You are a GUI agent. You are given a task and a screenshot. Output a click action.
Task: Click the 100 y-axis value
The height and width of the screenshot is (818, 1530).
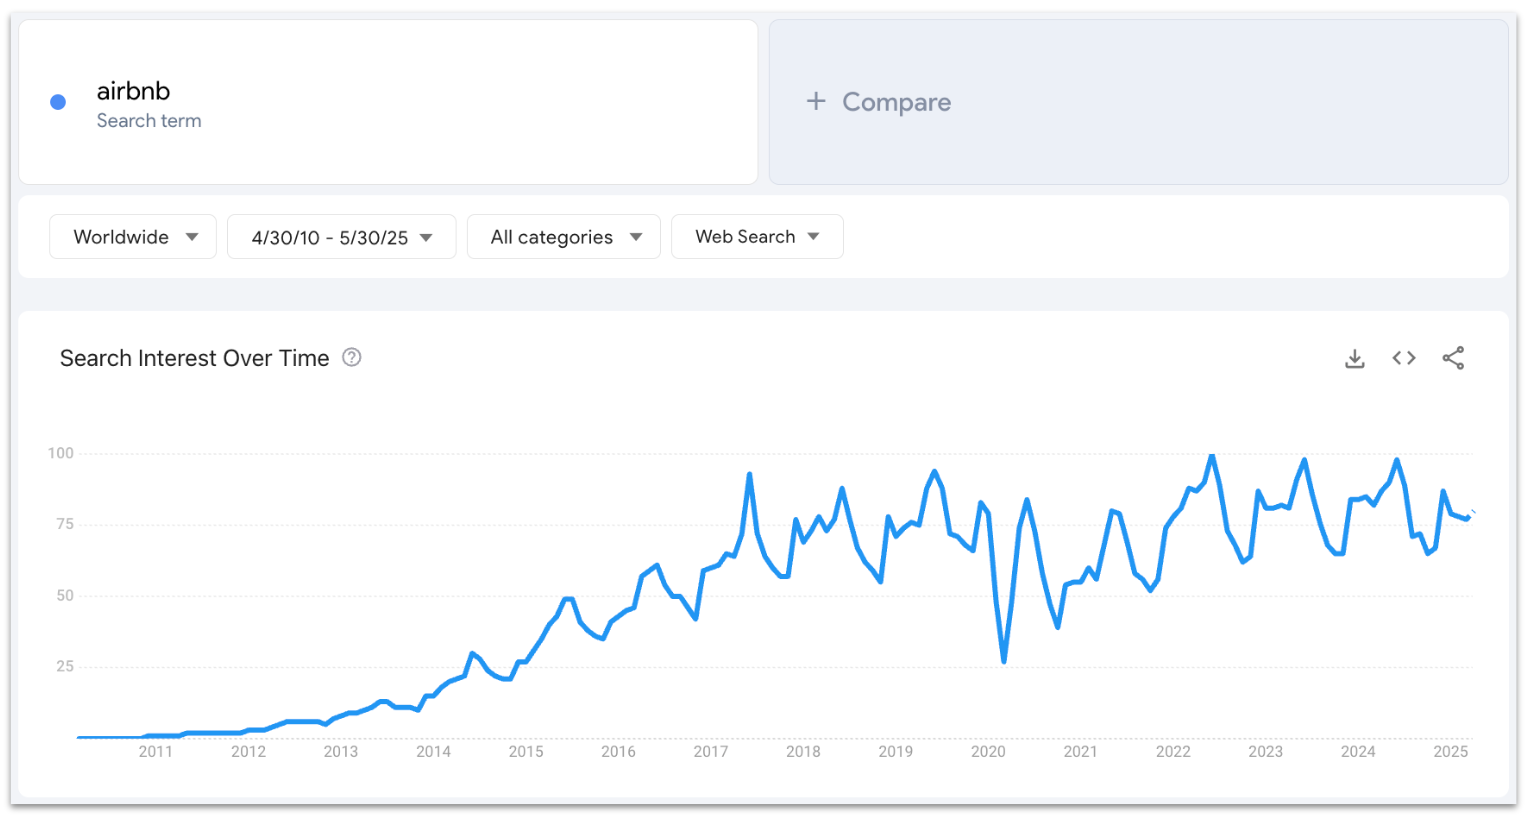pos(61,454)
